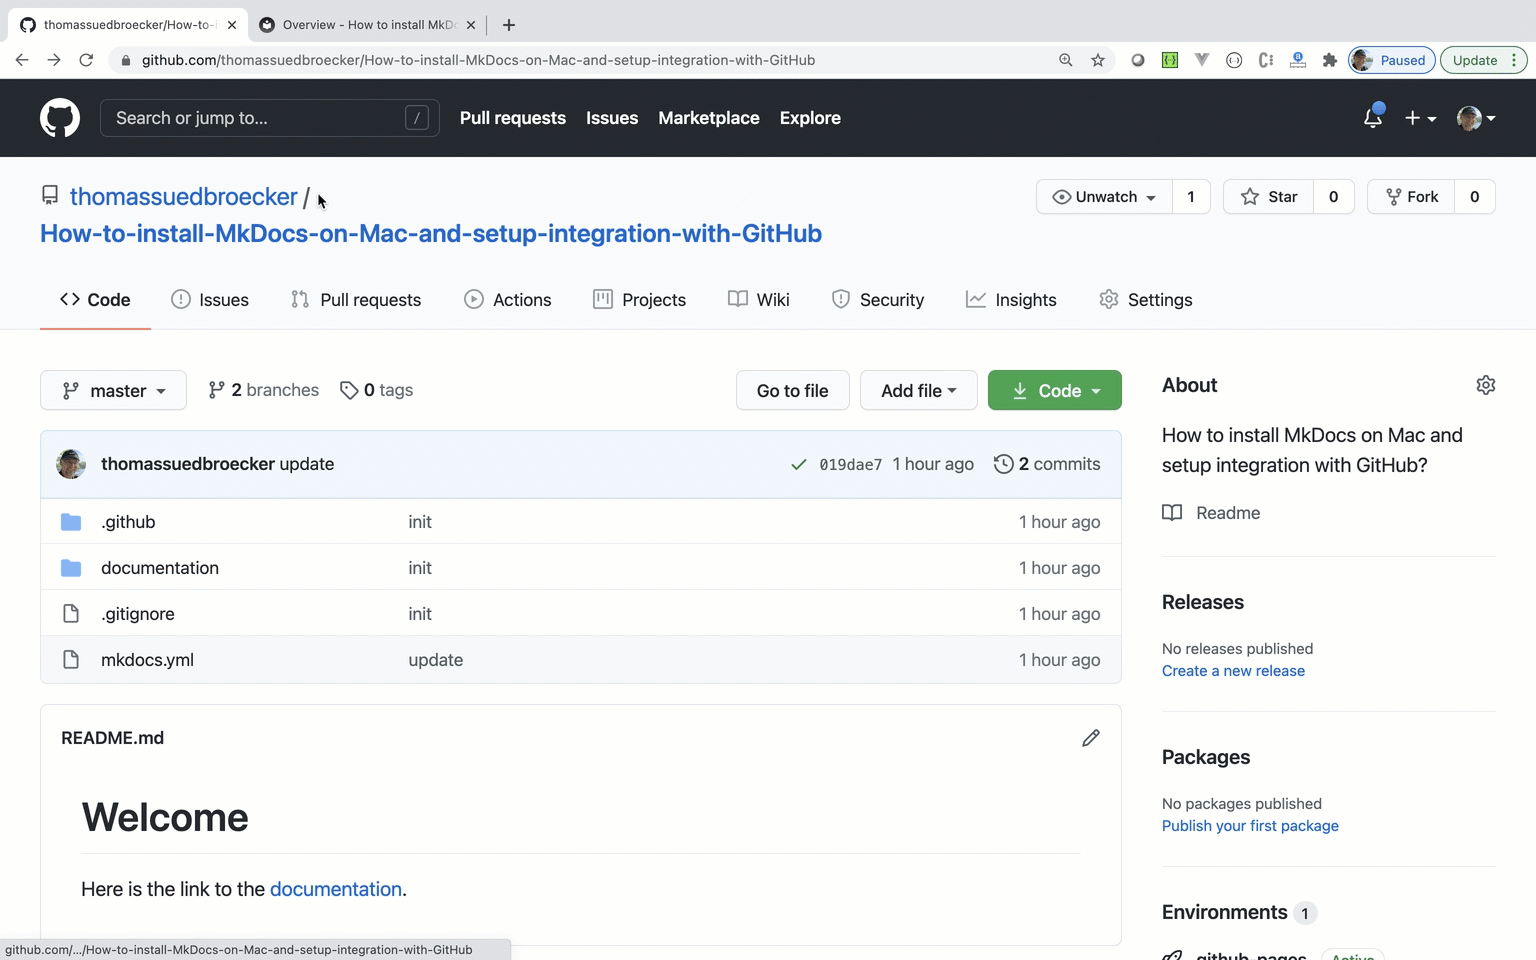Expand the plus create-new menu

[x=1420, y=118]
